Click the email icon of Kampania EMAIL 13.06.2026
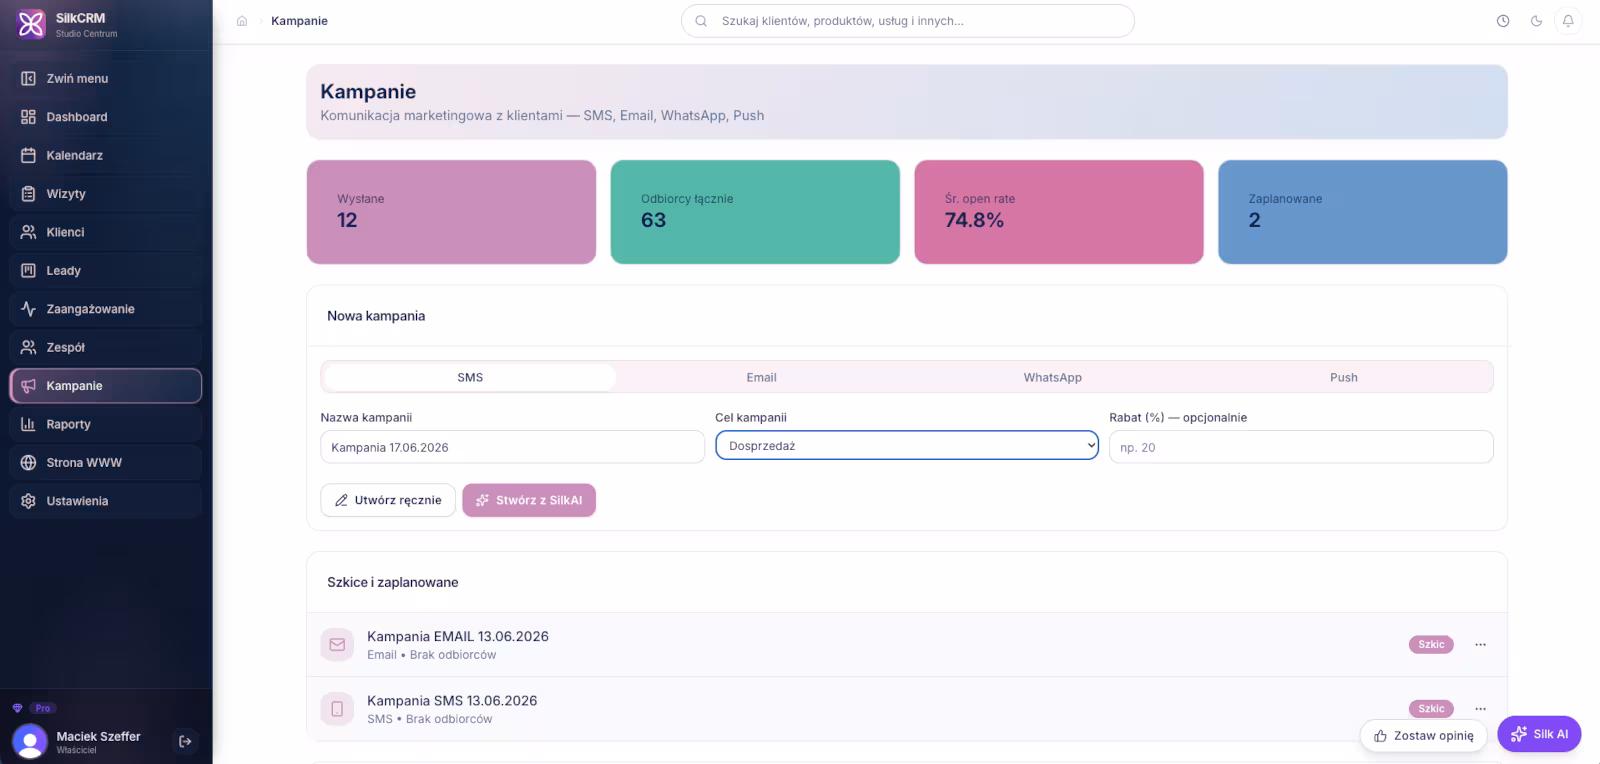 coord(337,645)
